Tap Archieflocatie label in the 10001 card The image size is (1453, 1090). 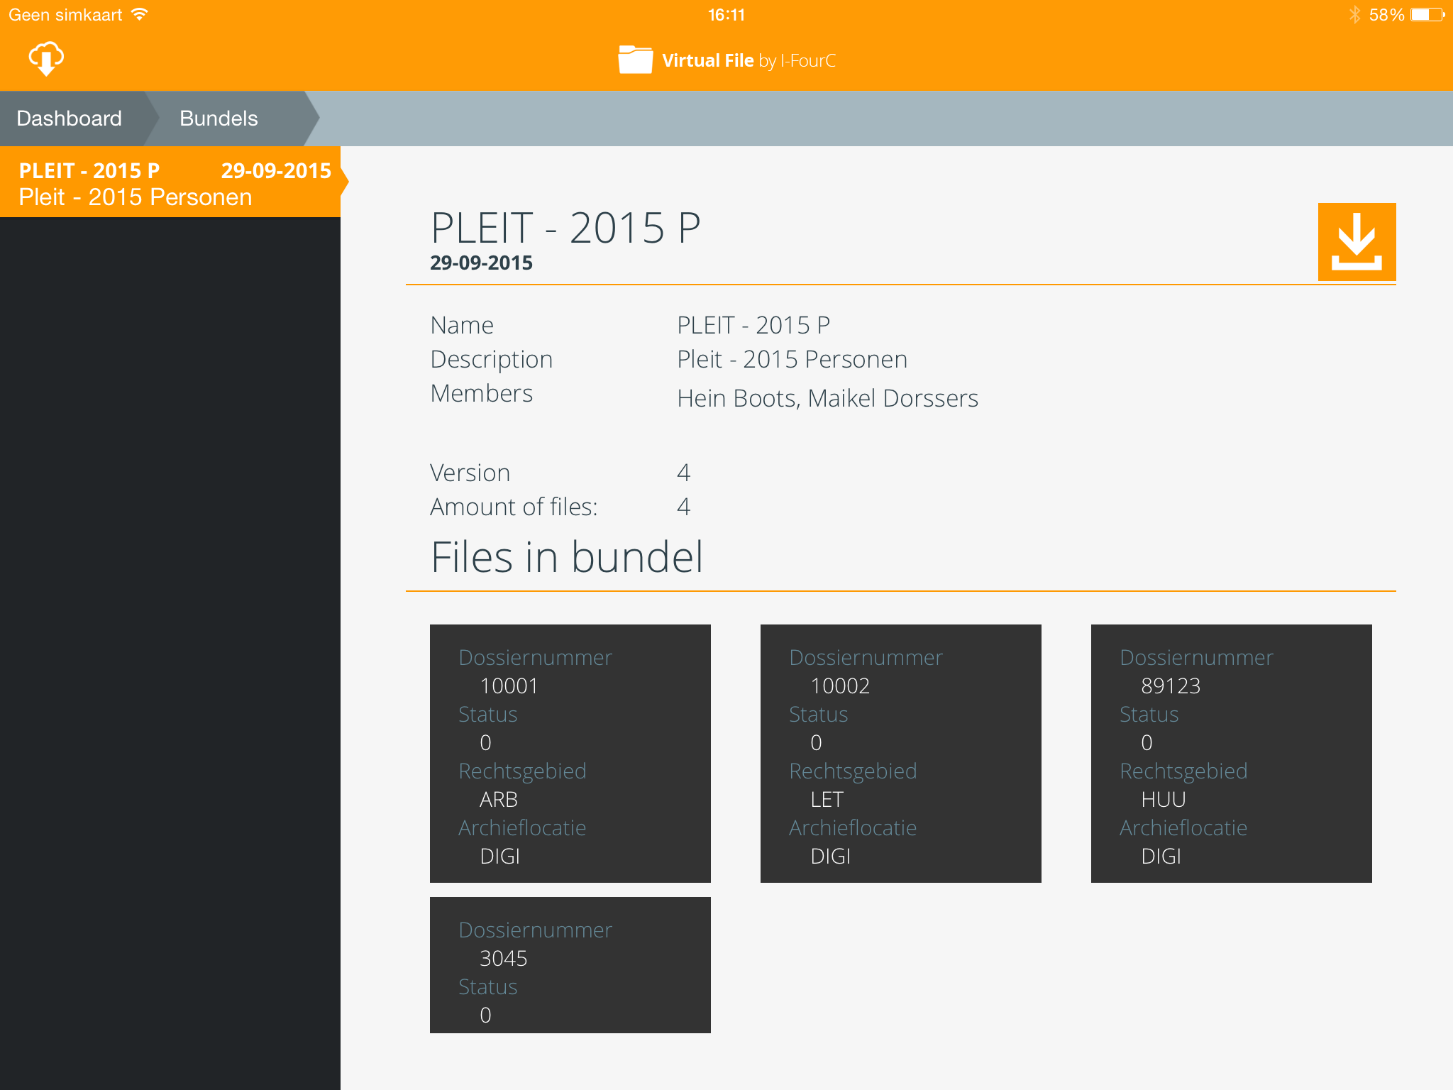point(522,828)
